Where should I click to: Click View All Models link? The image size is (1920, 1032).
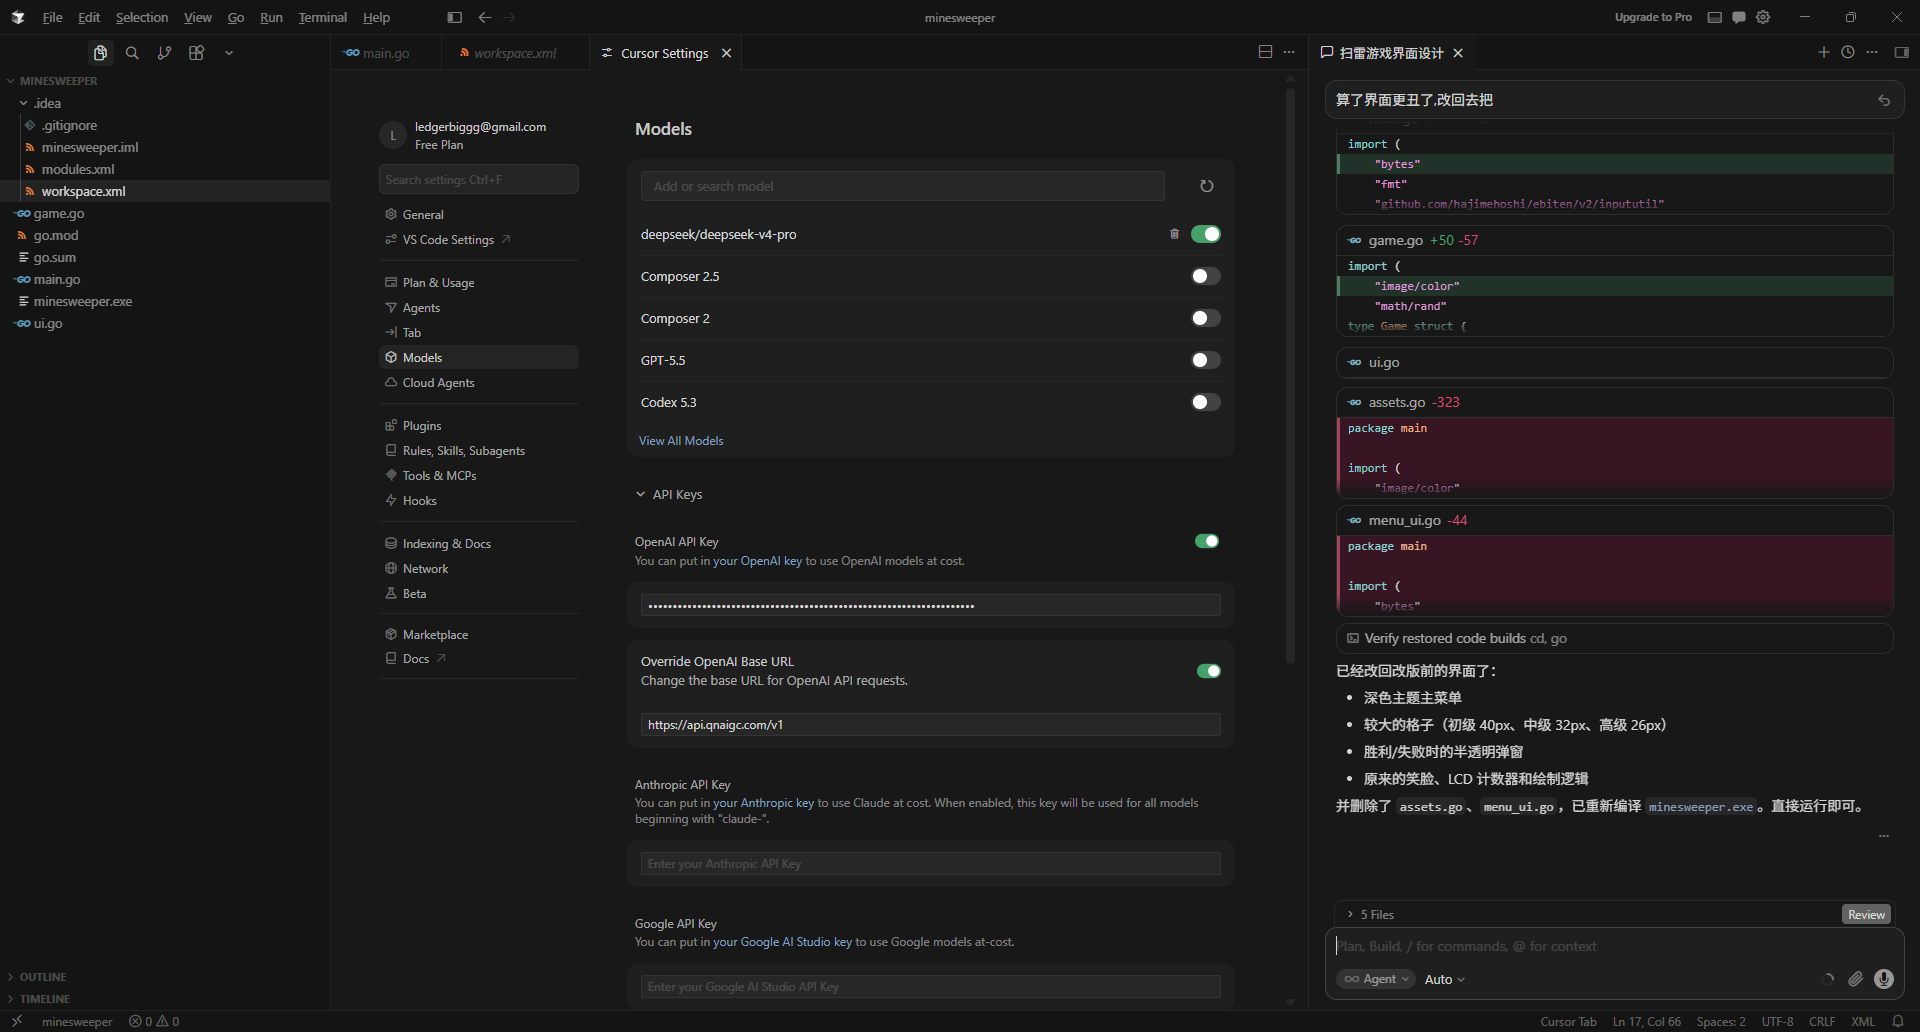(681, 441)
